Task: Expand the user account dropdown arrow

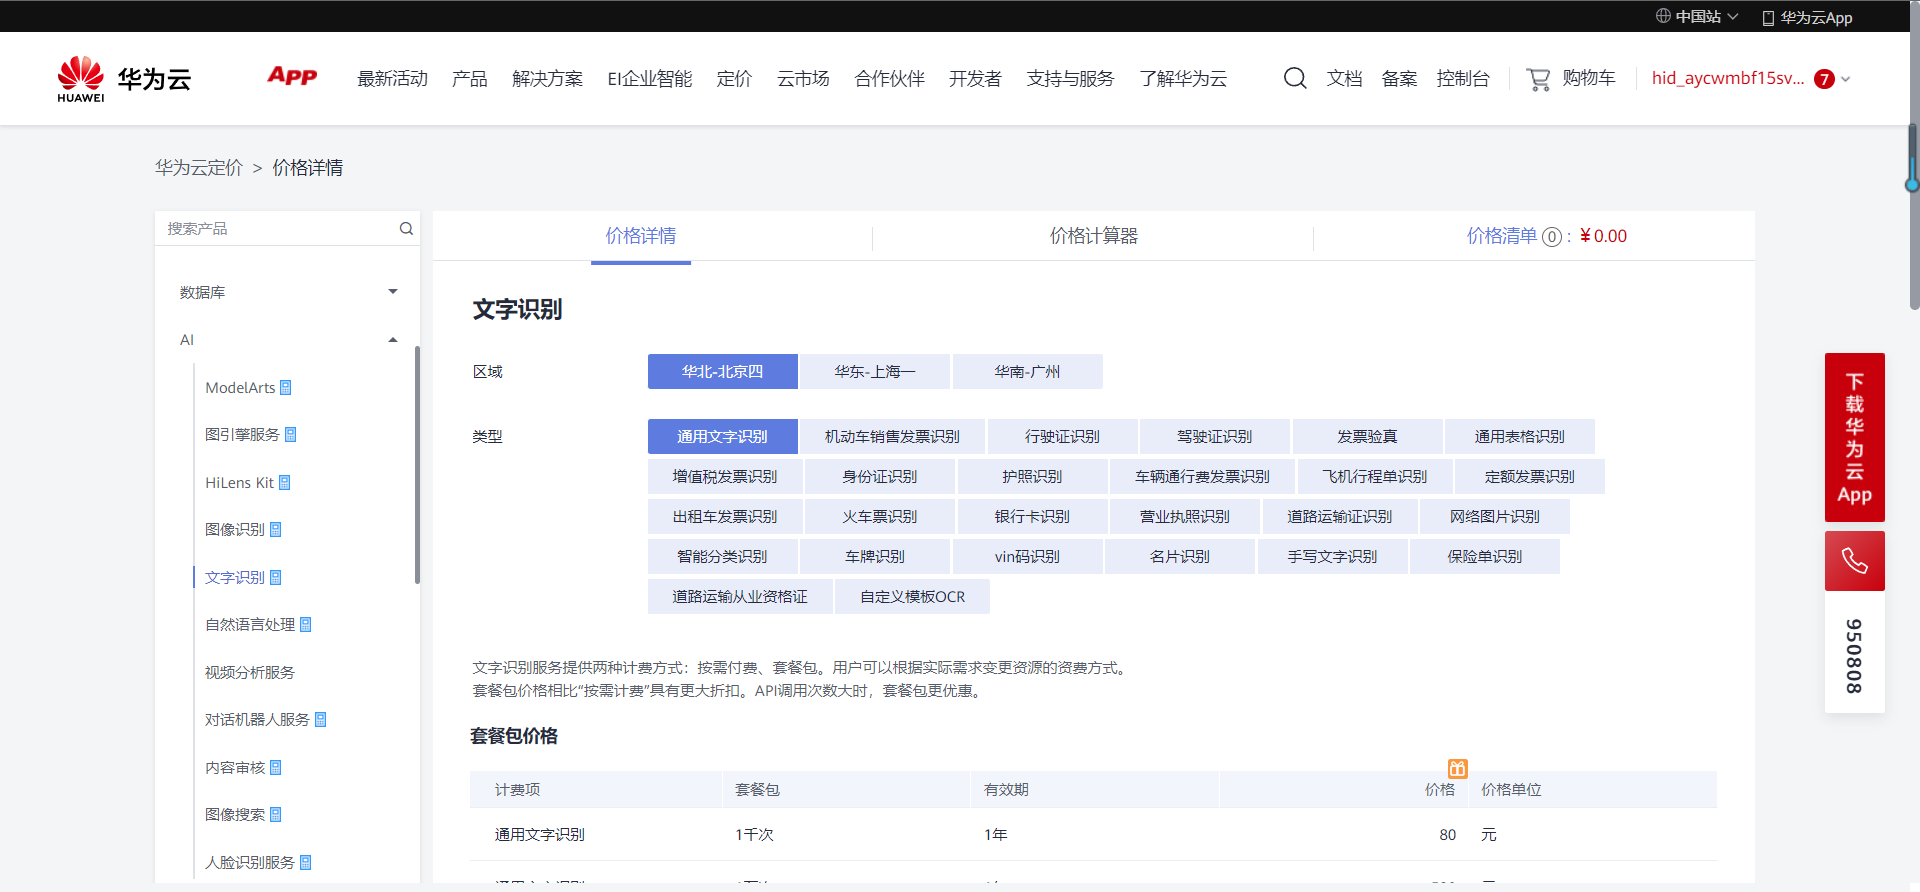Action: (1846, 79)
